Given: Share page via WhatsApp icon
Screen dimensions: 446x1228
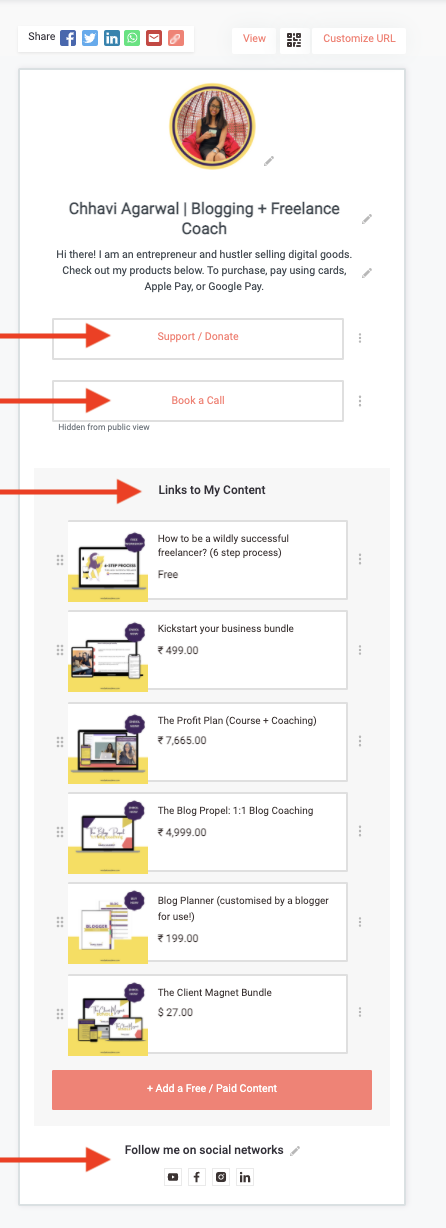Looking at the screenshot, I should click(x=132, y=38).
